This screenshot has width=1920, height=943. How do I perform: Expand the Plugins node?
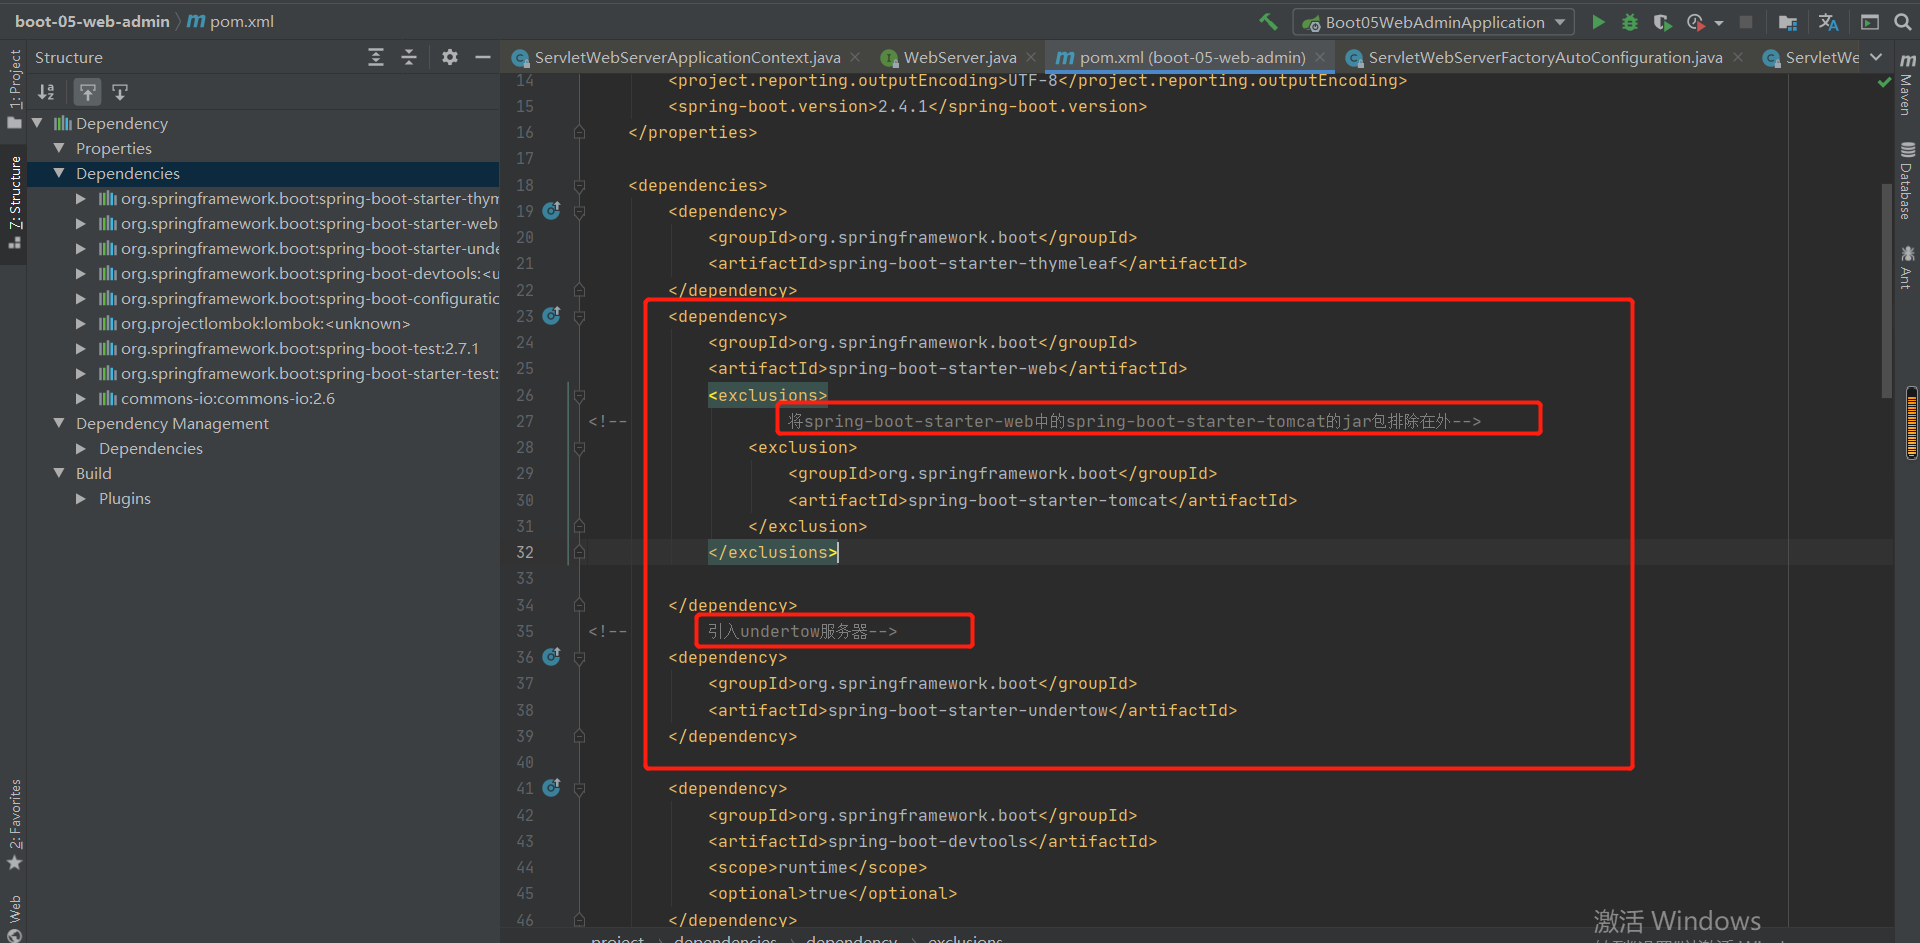(81, 498)
